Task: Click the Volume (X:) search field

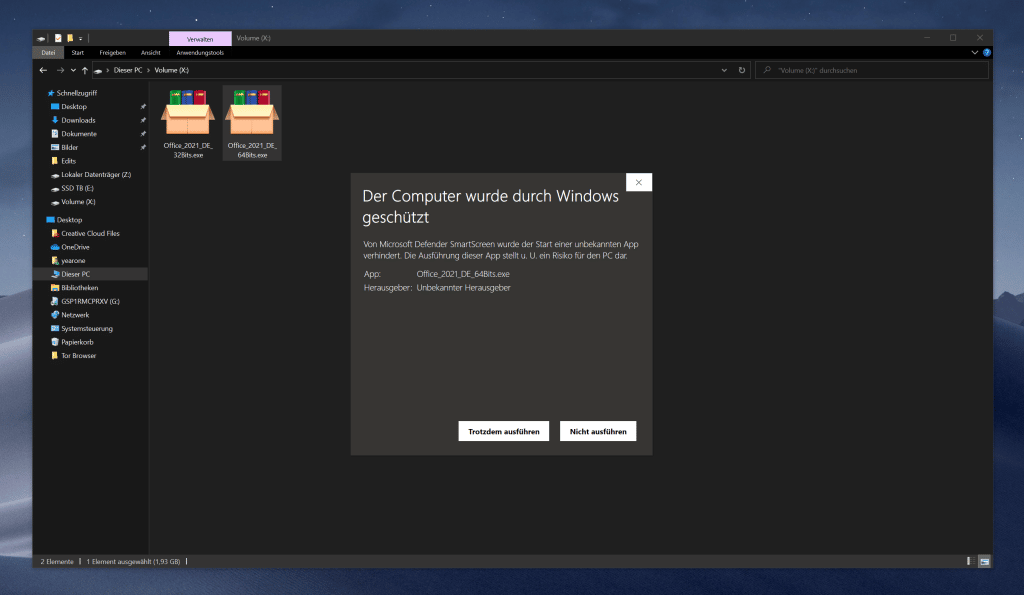Action: [x=872, y=70]
